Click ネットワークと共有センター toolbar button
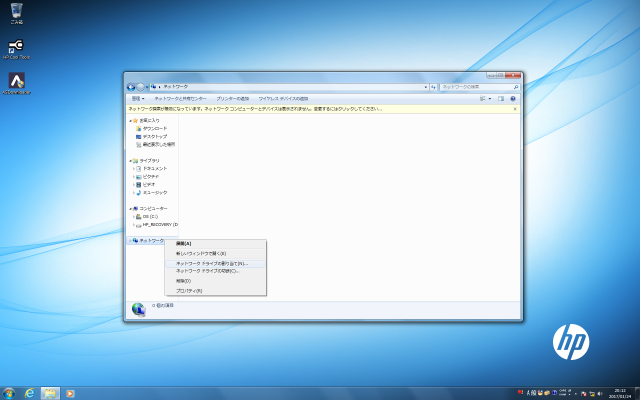This screenshot has height=400, width=640. (x=181, y=99)
